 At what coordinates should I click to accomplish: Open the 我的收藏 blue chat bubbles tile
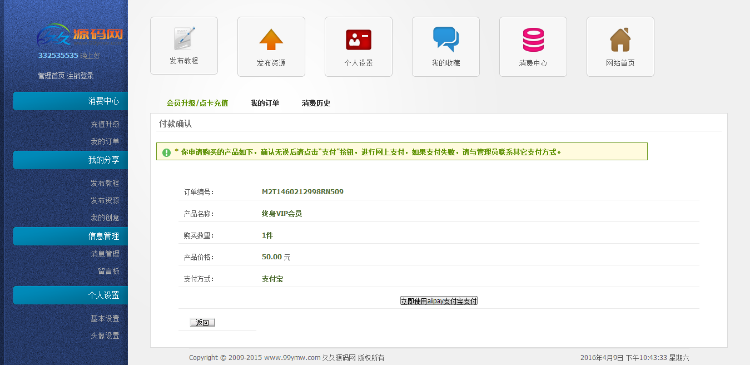point(445,46)
